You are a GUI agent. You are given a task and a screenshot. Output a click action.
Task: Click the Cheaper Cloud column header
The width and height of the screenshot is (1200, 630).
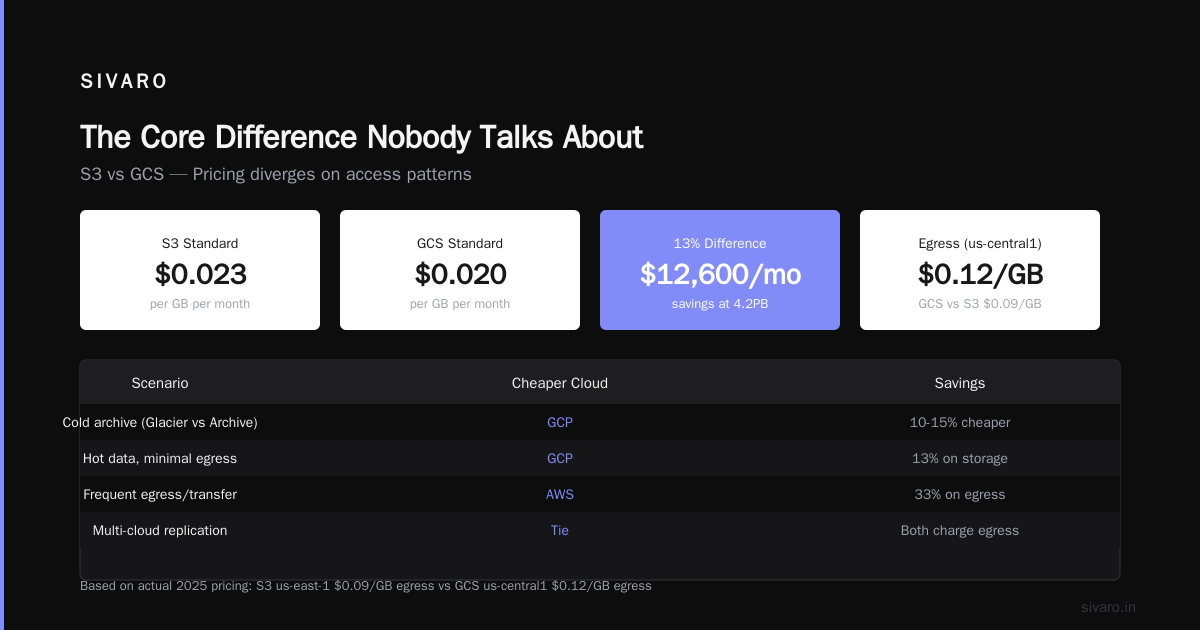560,383
